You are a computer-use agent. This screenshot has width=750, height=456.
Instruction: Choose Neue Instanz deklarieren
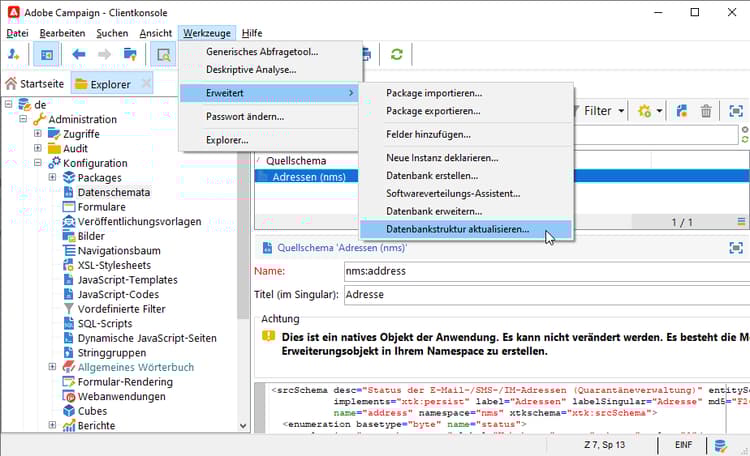point(466,158)
